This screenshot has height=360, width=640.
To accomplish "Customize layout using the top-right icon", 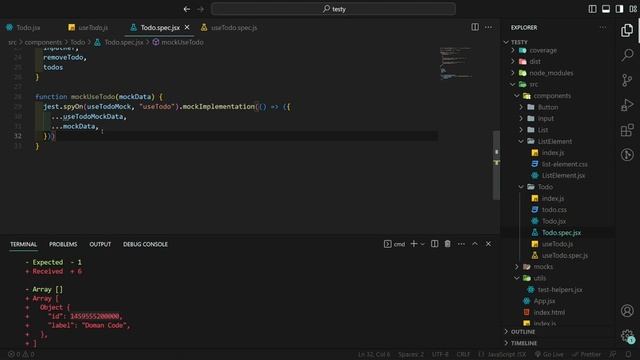I will [633, 9].
